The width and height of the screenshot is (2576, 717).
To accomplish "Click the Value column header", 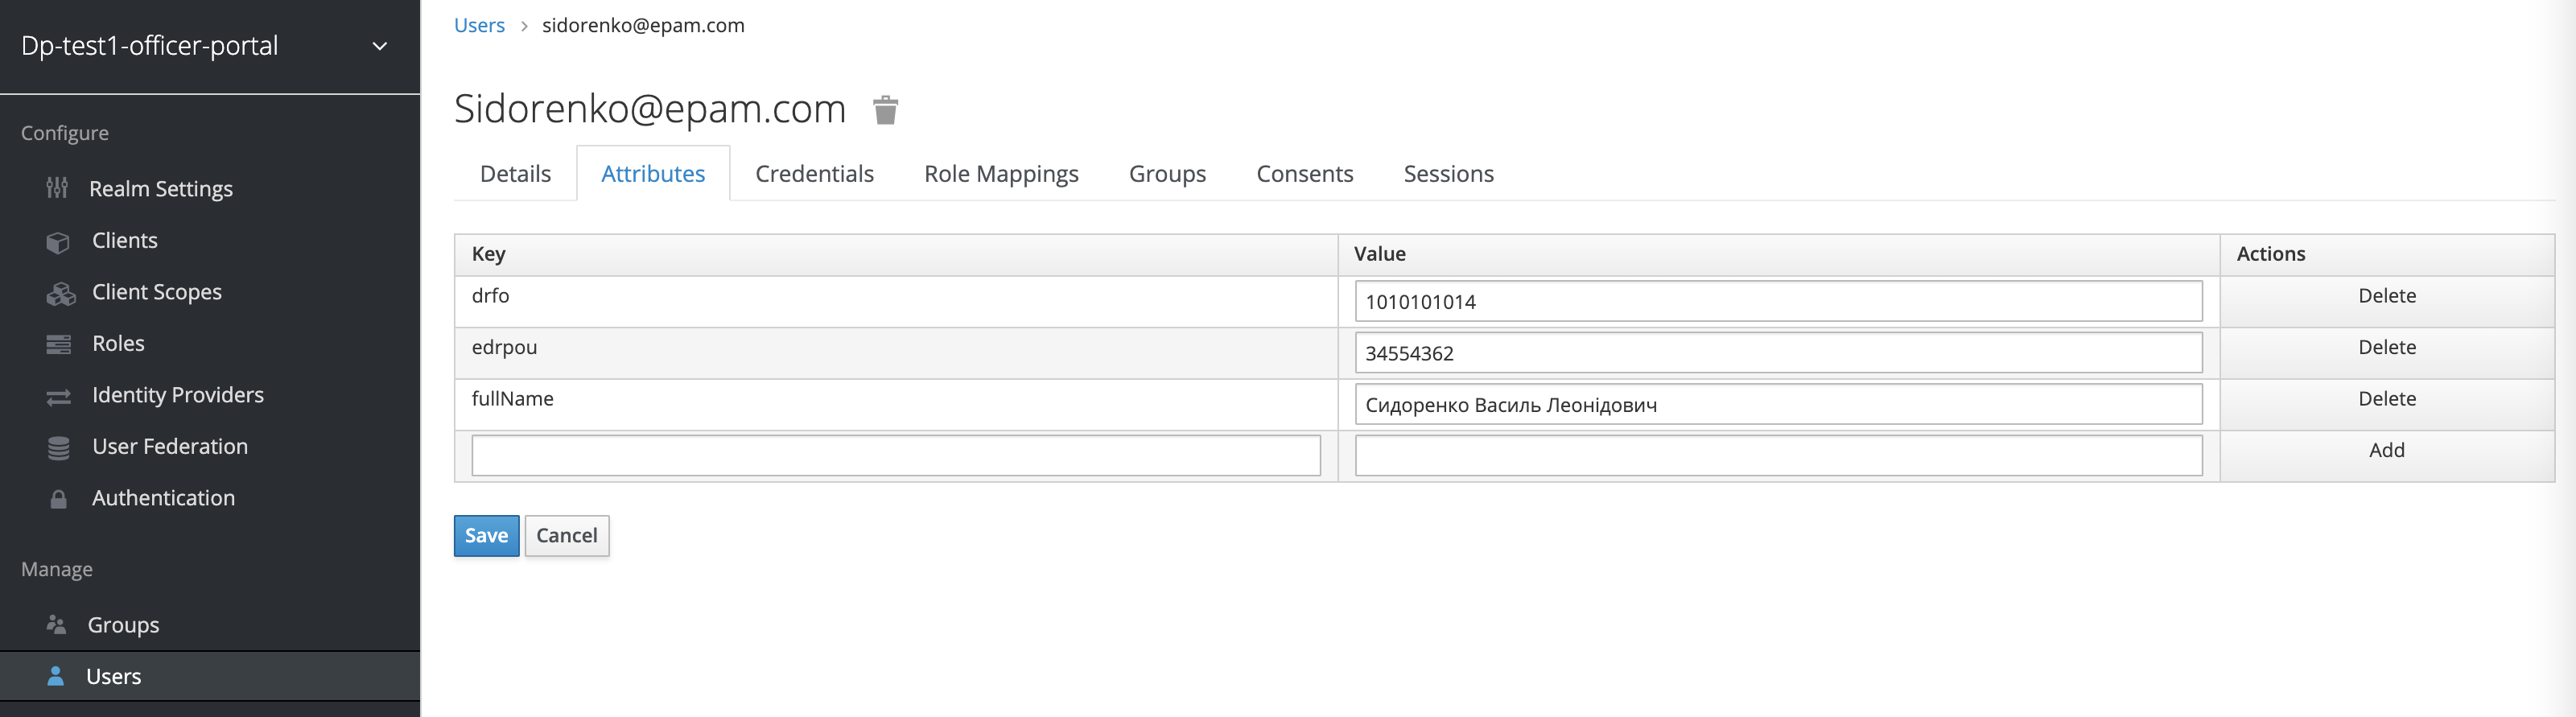I will pyautogui.click(x=1778, y=255).
